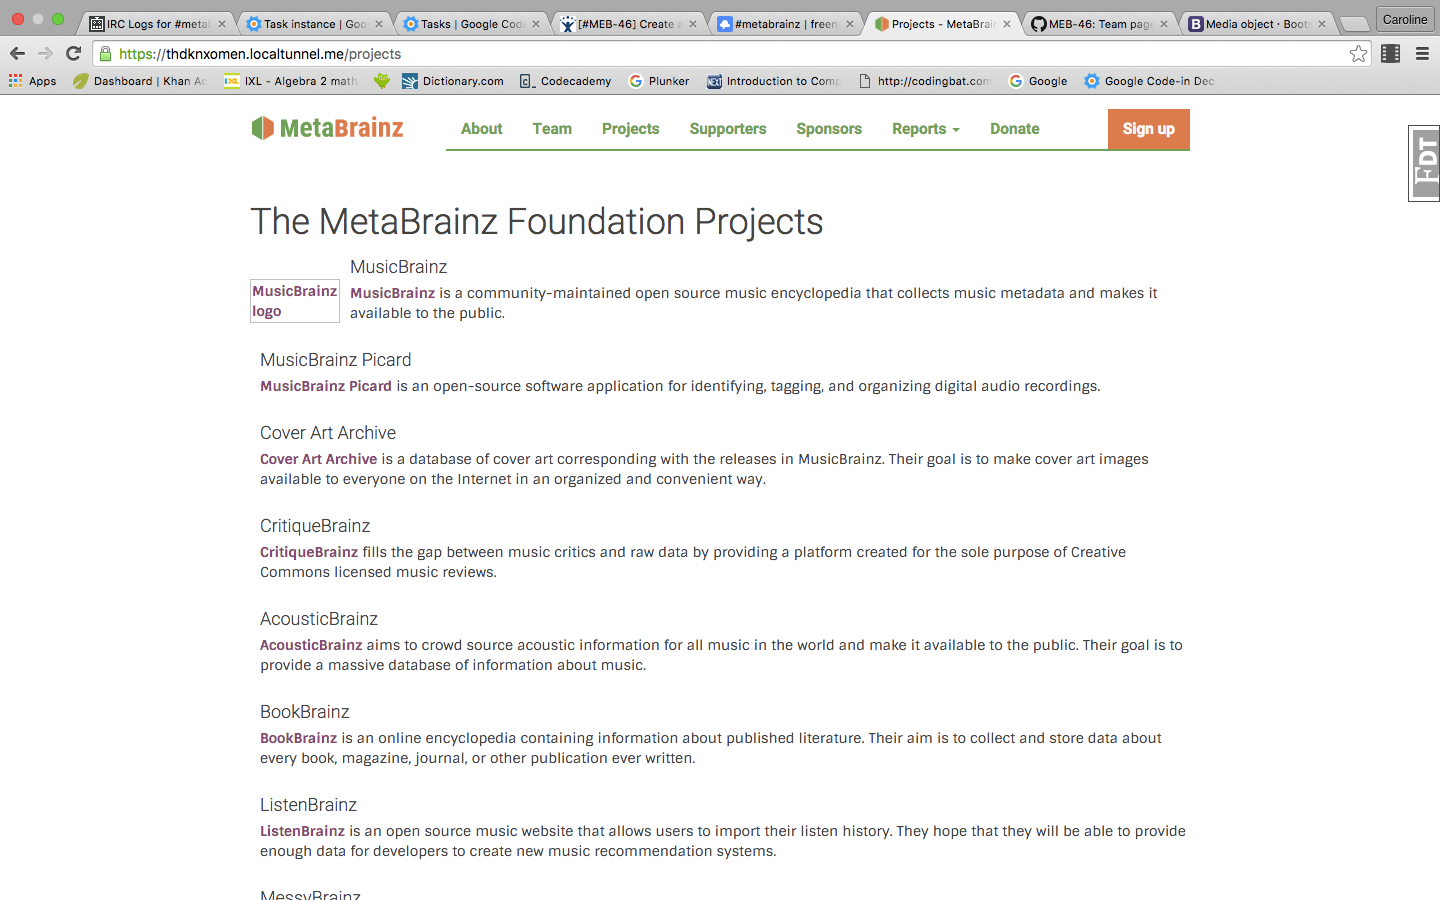The height and width of the screenshot is (900, 1440).
Task: Open the Plunker bookmark
Action: point(659,81)
